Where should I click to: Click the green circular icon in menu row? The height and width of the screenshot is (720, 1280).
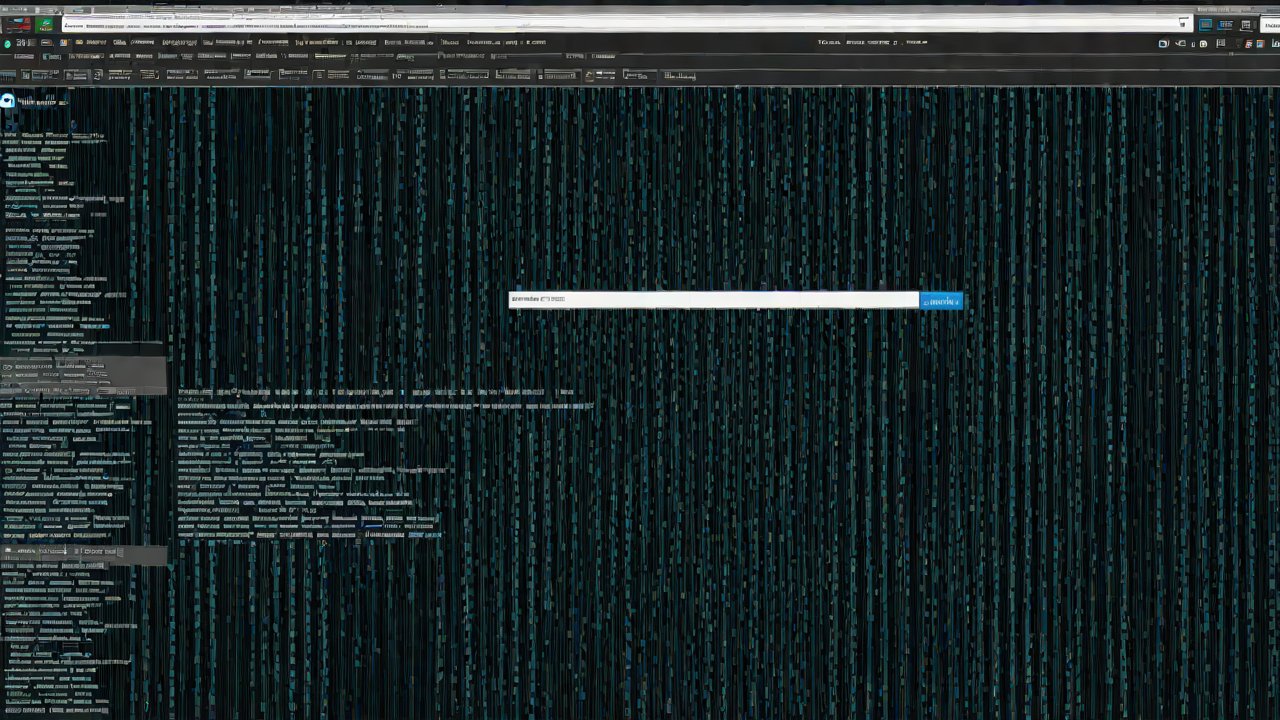(x=8, y=44)
